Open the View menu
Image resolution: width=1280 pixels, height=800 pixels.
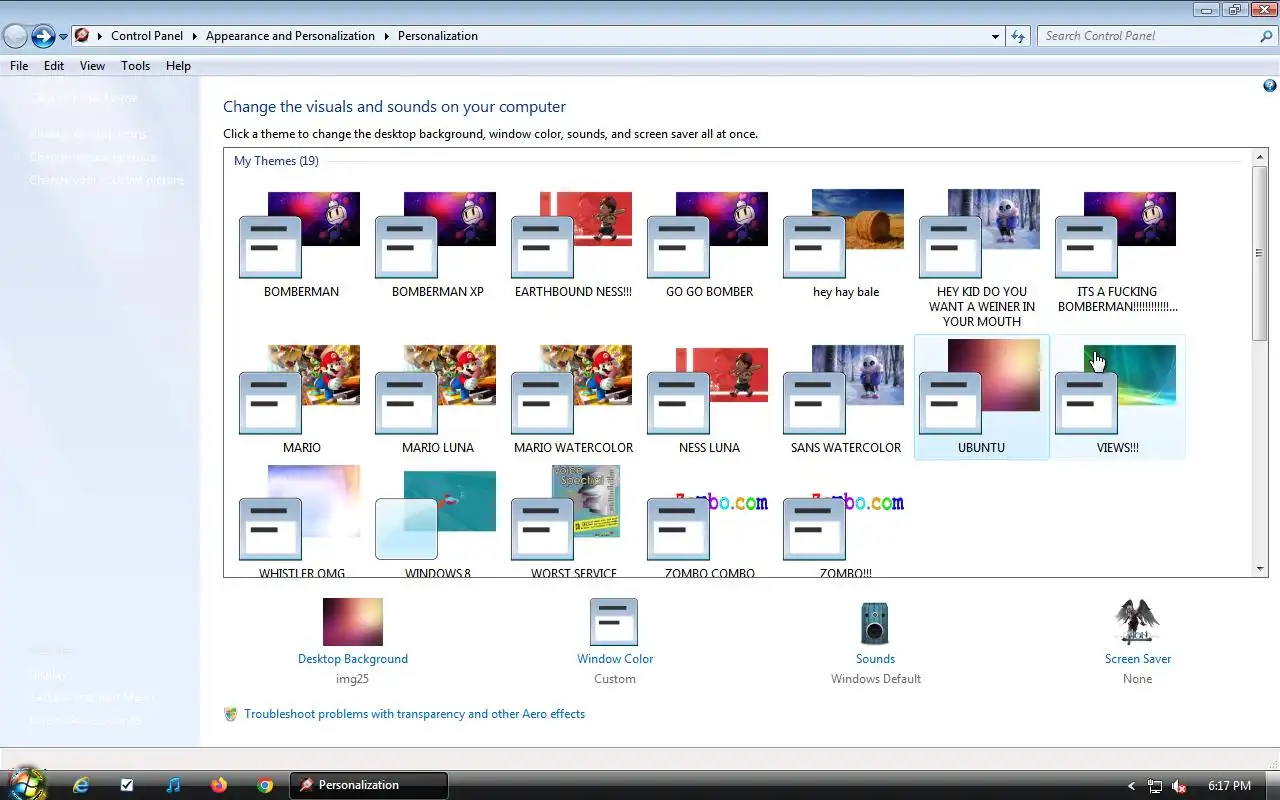[92, 66]
